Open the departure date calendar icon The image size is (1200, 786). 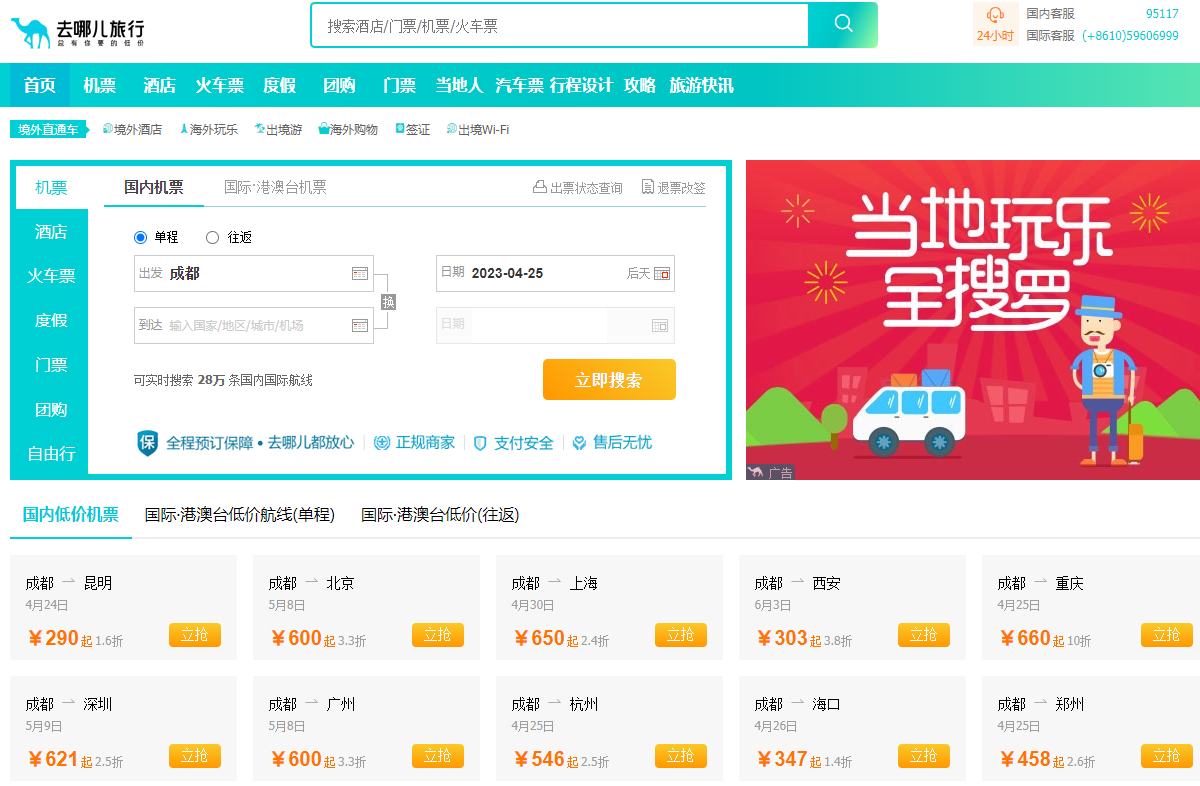pos(661,273)
